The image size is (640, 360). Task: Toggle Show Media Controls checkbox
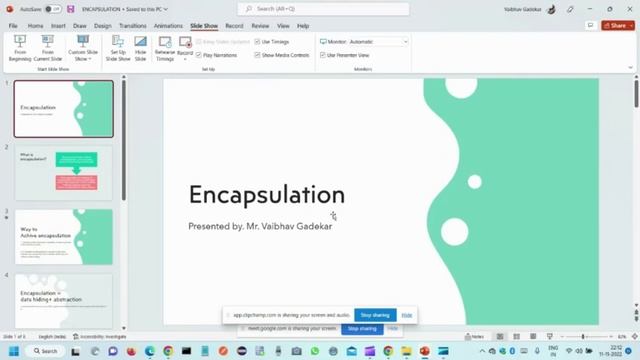click(257, 55)
